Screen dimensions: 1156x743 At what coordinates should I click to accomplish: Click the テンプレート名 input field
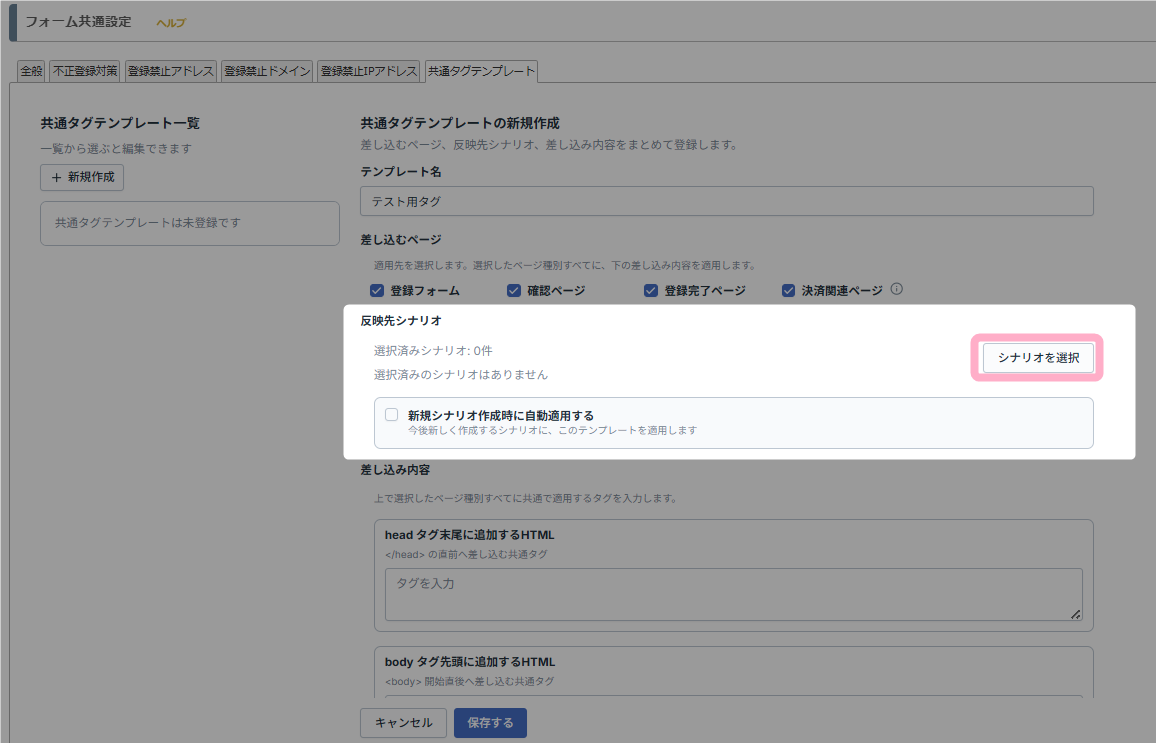(727, 201)
